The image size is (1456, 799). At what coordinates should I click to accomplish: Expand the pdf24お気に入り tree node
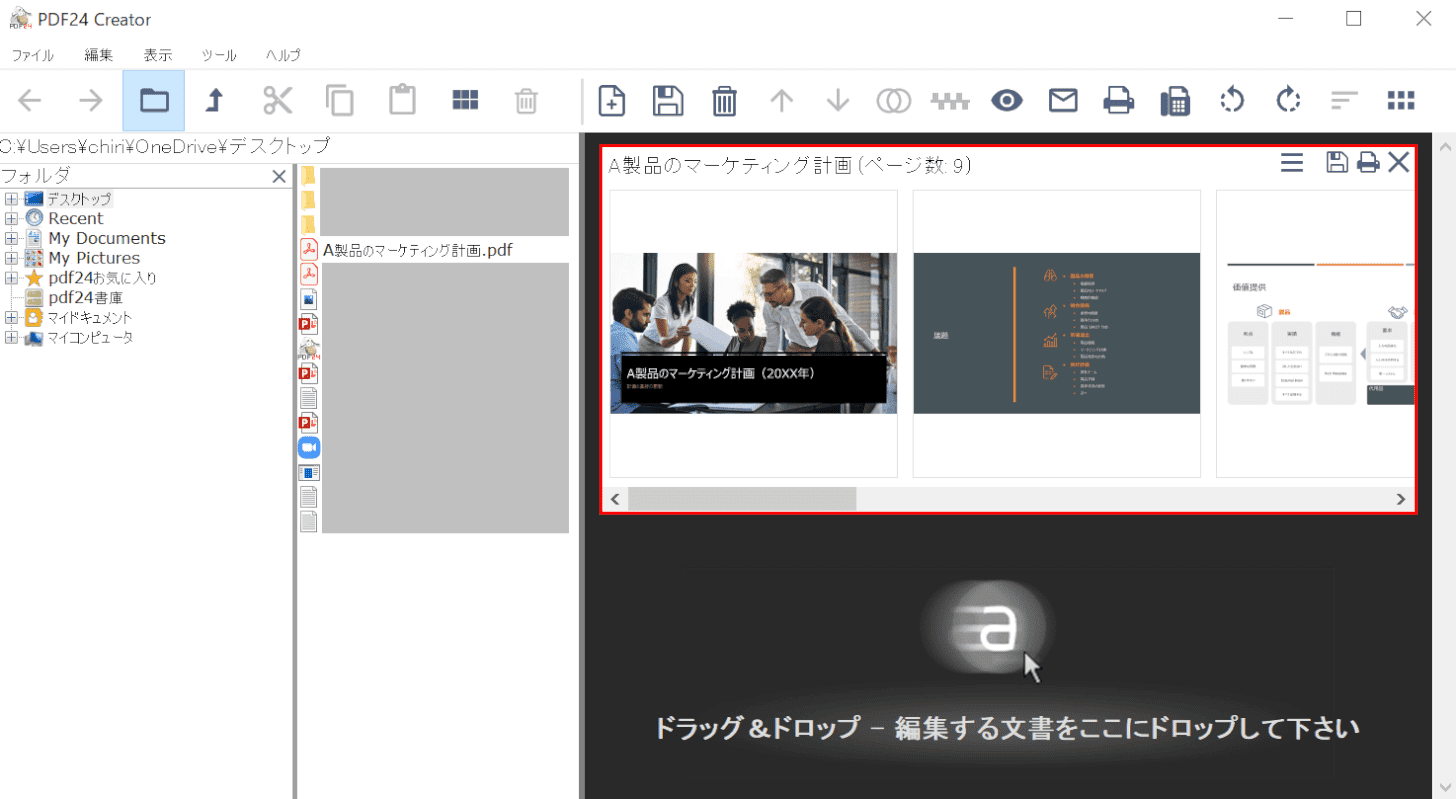click(x=11, y=278)
